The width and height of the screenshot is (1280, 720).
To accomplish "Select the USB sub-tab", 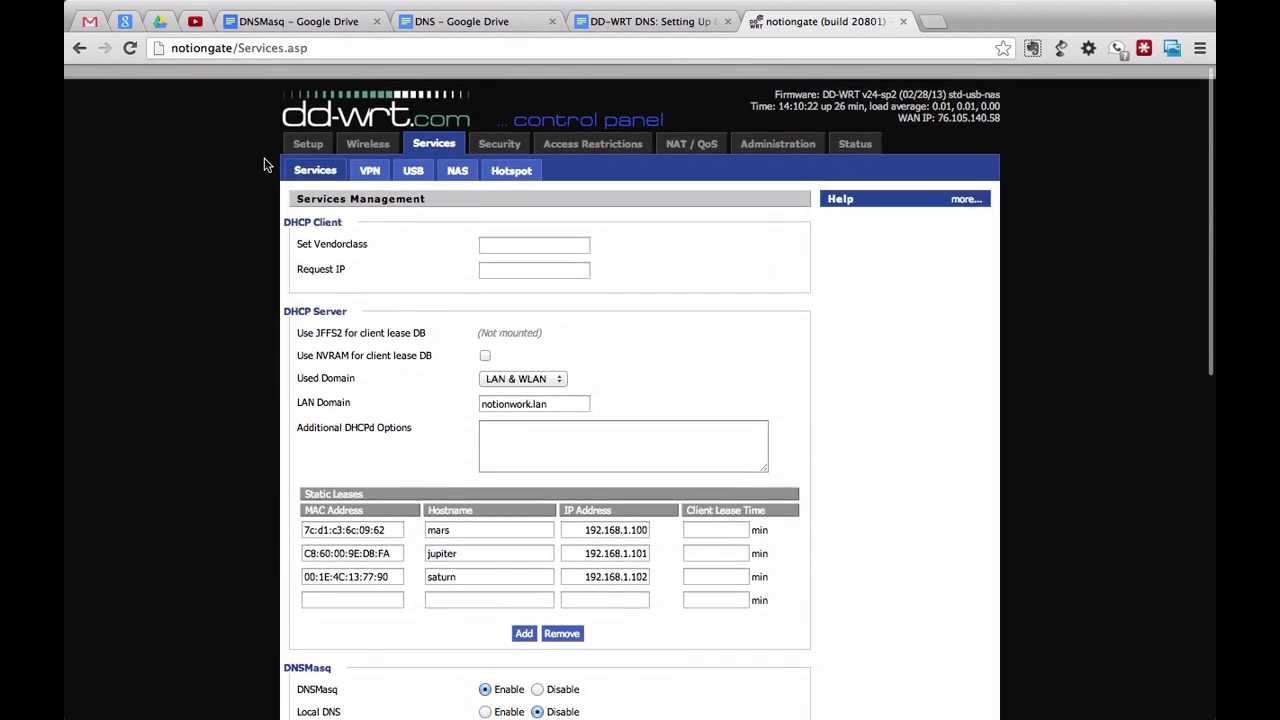I will coord(413,171).
